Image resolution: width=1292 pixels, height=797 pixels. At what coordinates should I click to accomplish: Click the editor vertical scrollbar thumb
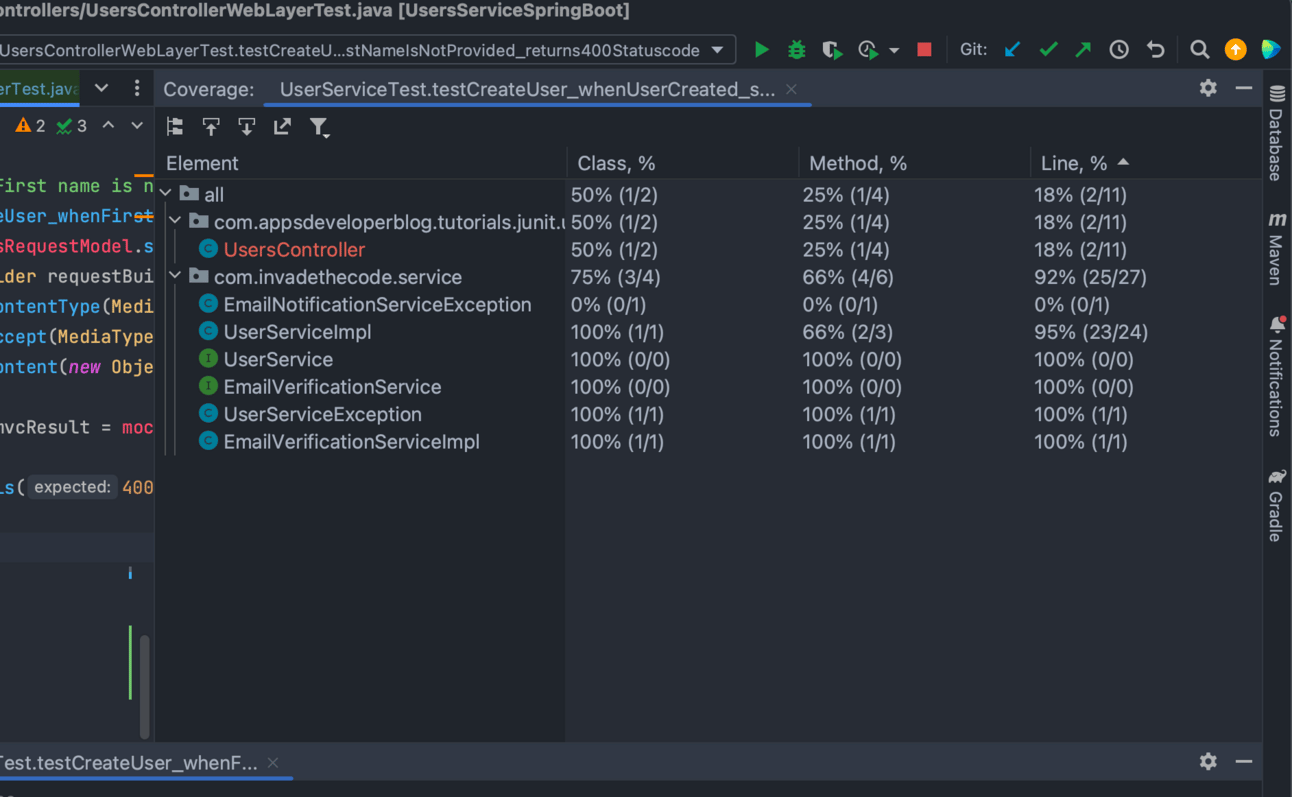145,685
